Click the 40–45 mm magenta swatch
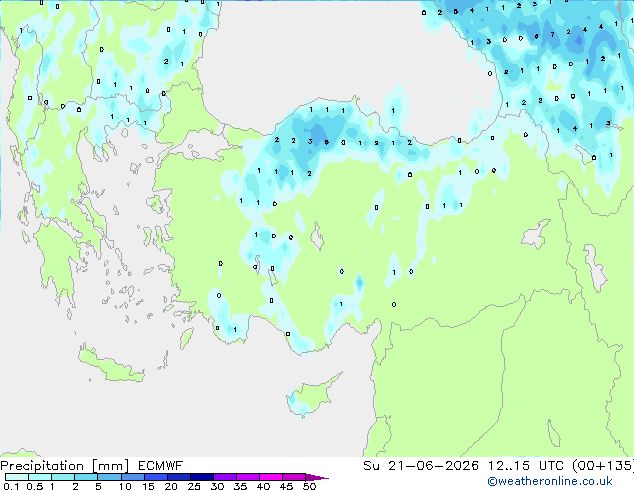634x490 pixels. coord(271,477)
